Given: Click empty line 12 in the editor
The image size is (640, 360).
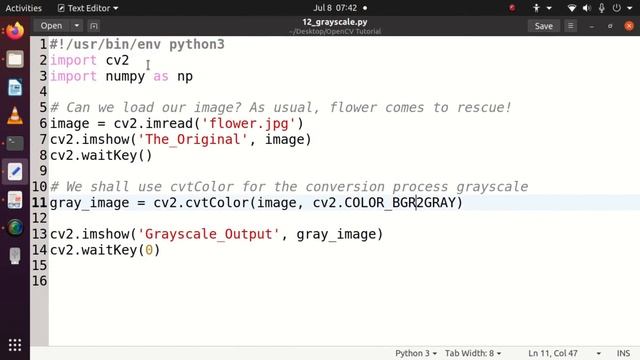Looking at the screenshot, I should click(x=344, y=218).
